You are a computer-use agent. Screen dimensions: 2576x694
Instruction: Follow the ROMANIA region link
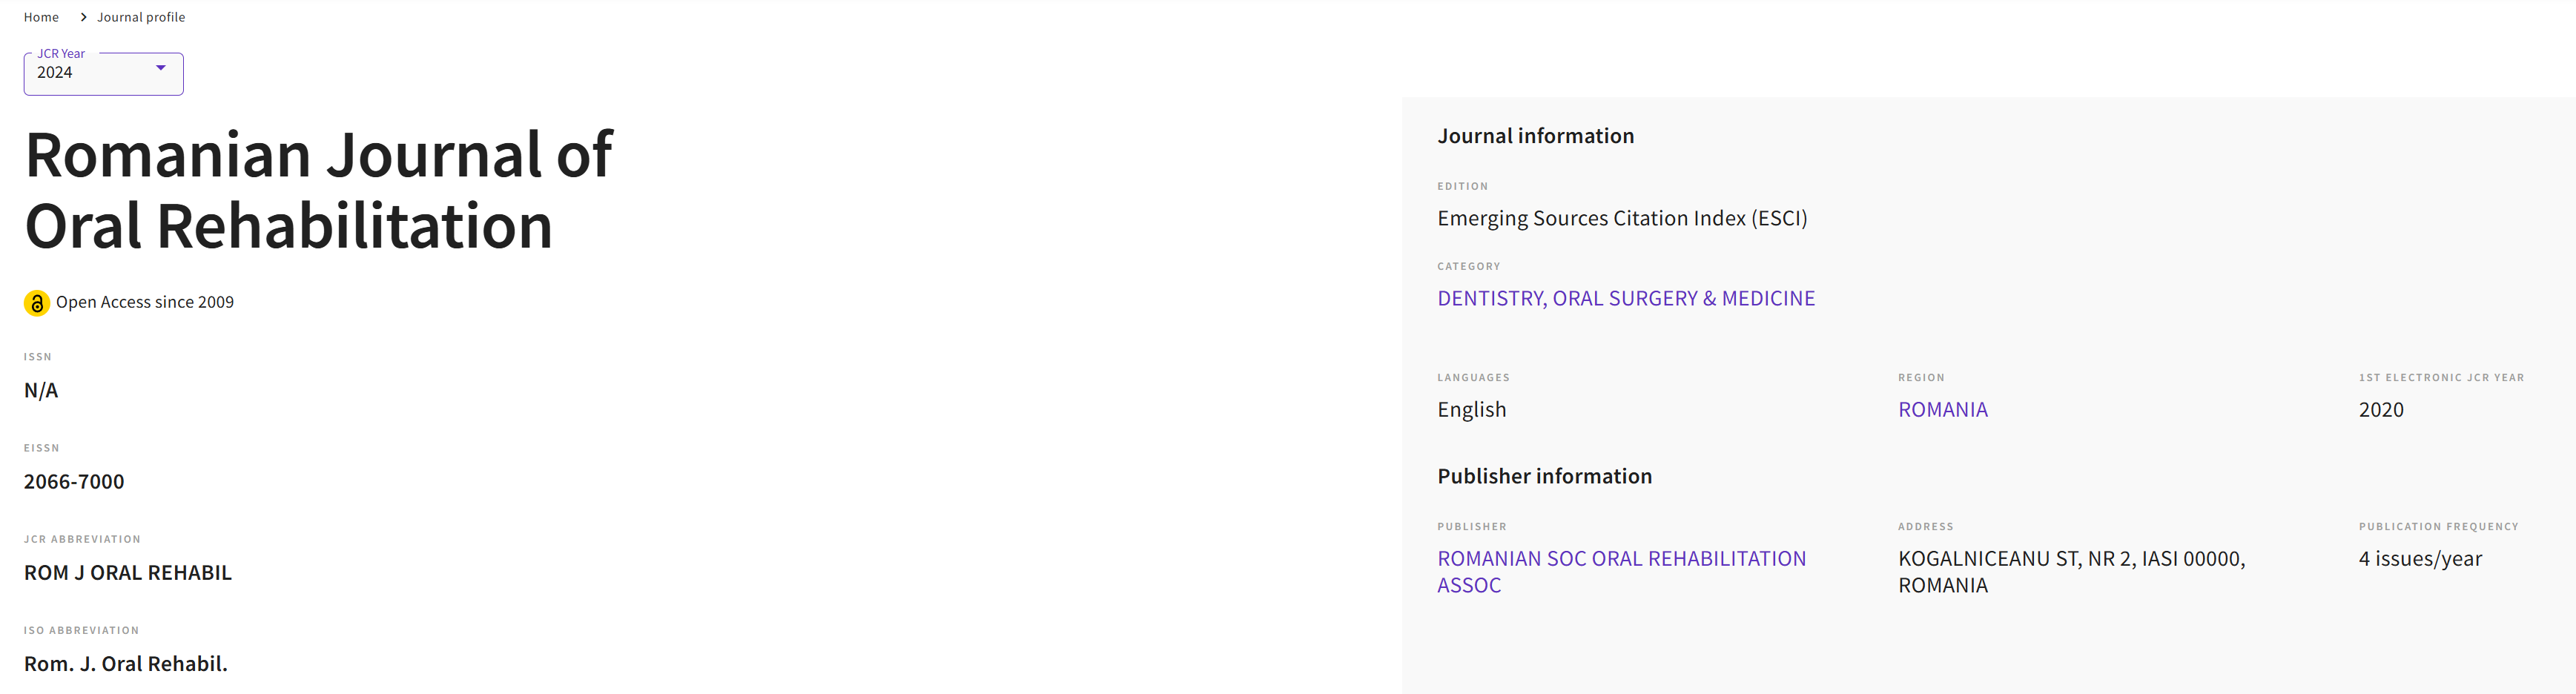pos(1942,410)
